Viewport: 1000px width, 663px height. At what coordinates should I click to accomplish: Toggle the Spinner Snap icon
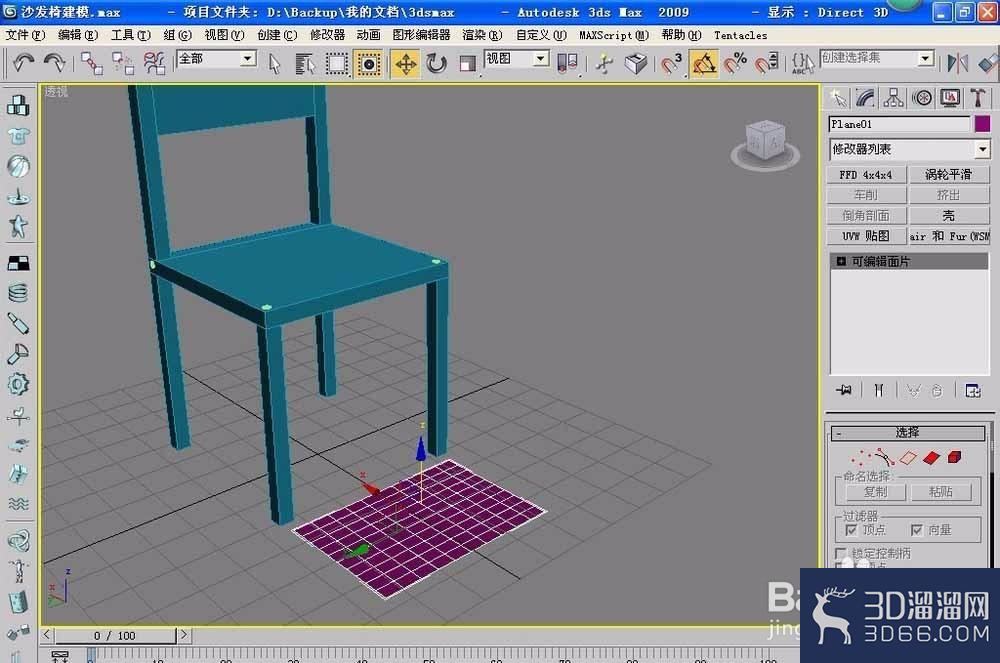click(x=767, y=64)
